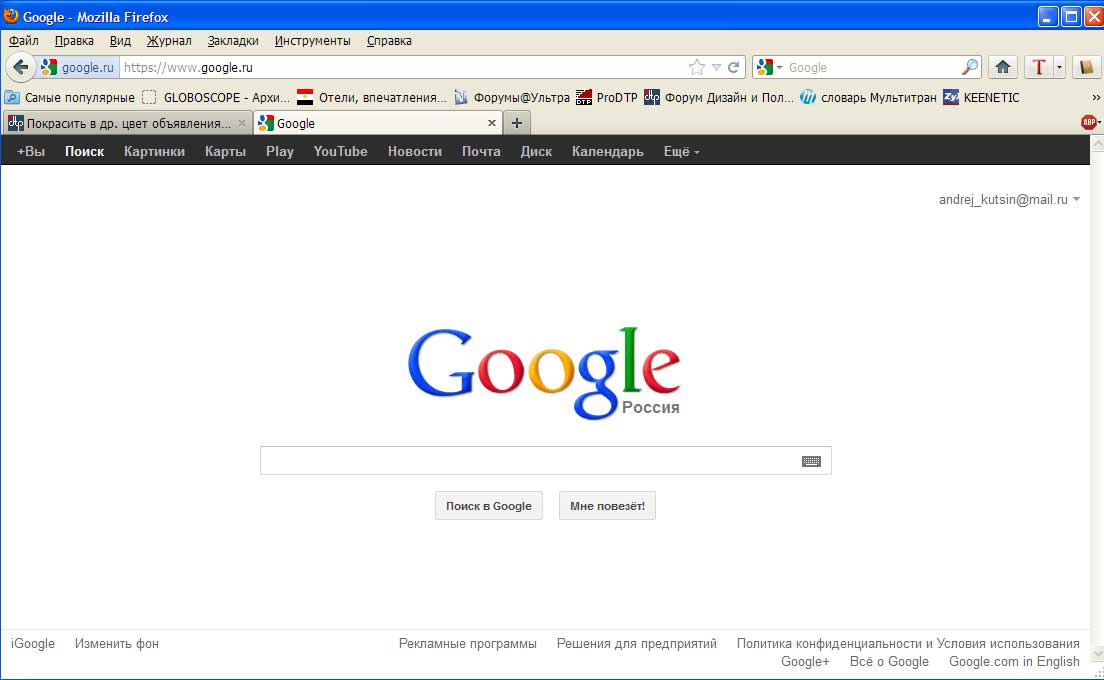Click the browser Back arrow button
The image size is (1104, 680).
coord(20,68)
